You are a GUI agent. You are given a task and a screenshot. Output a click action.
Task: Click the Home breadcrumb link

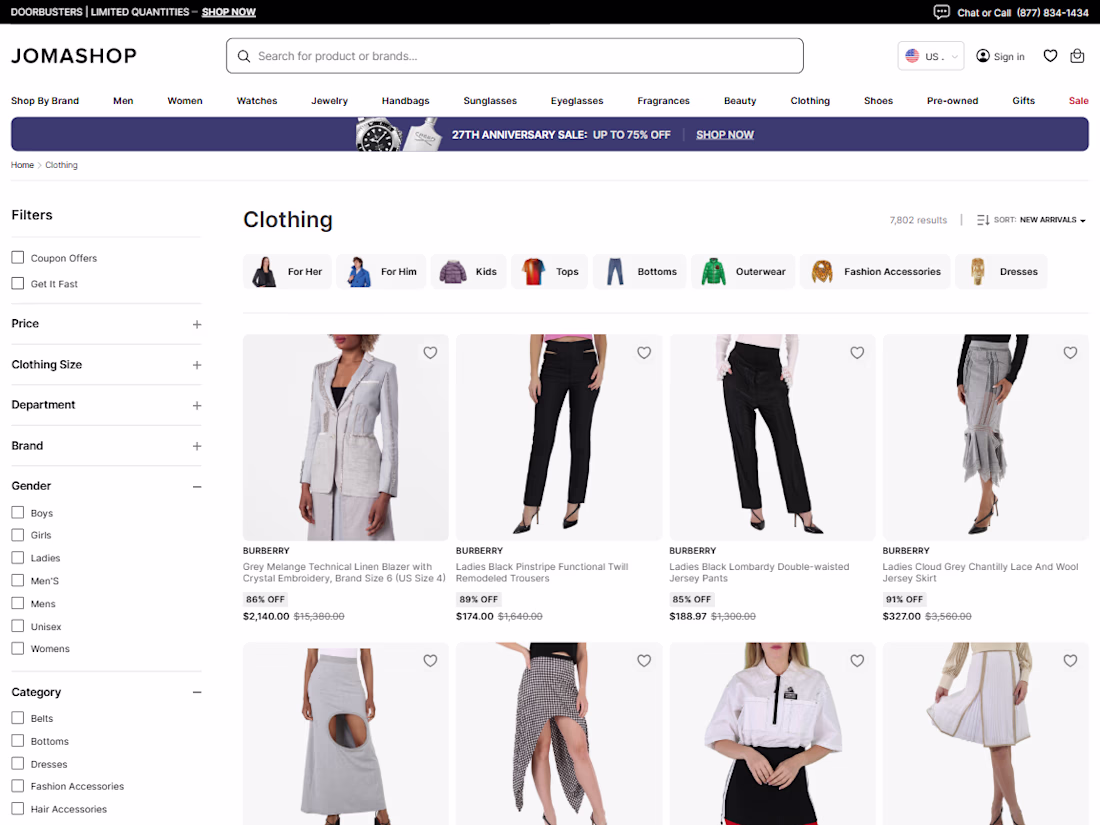click(x=22, y=165)
